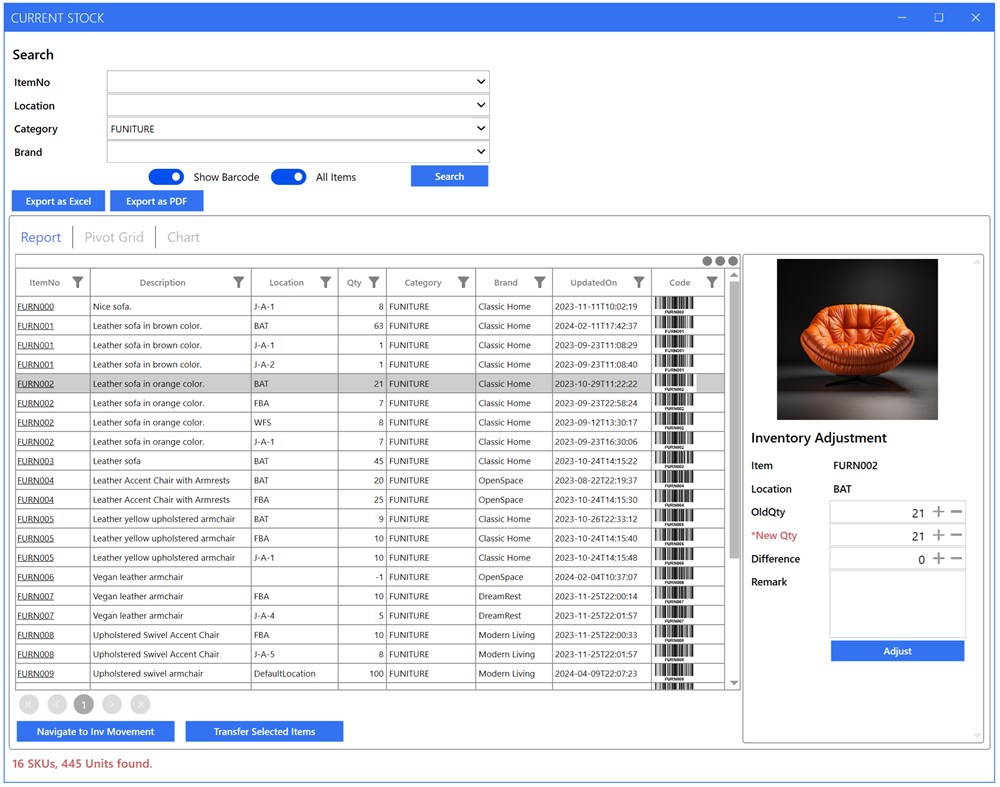Click the Adjust button

click(x=897, y=650)
